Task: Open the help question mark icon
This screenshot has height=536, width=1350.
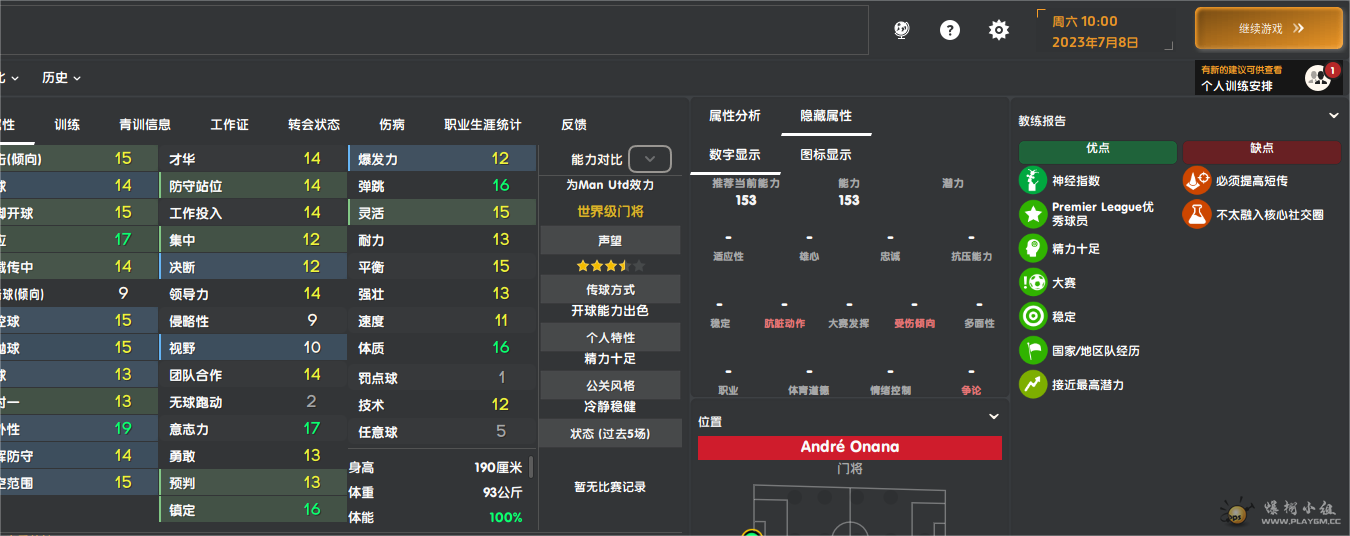Action: tap(950, 30)
